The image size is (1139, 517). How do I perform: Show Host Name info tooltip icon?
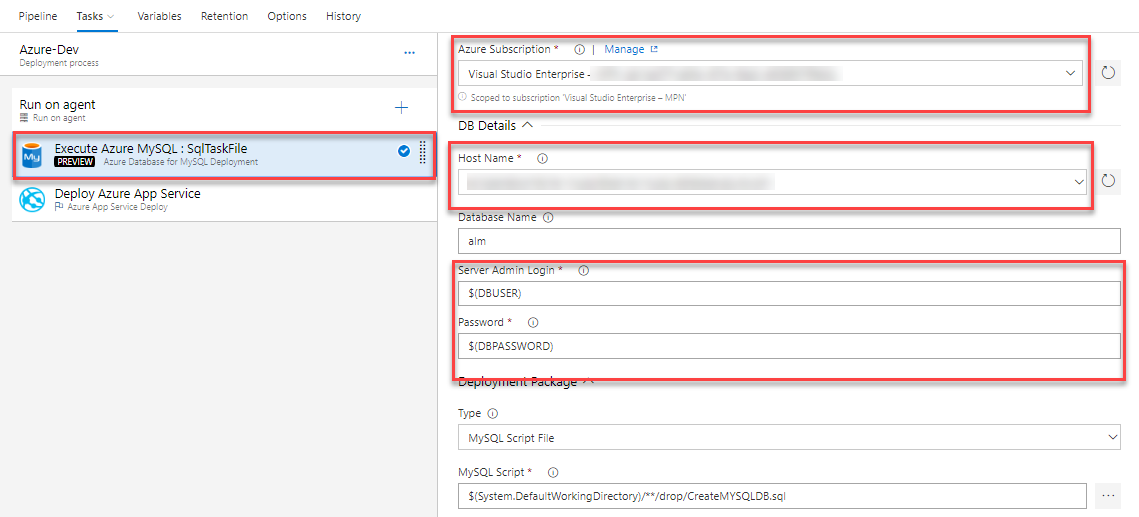point(543,158)
